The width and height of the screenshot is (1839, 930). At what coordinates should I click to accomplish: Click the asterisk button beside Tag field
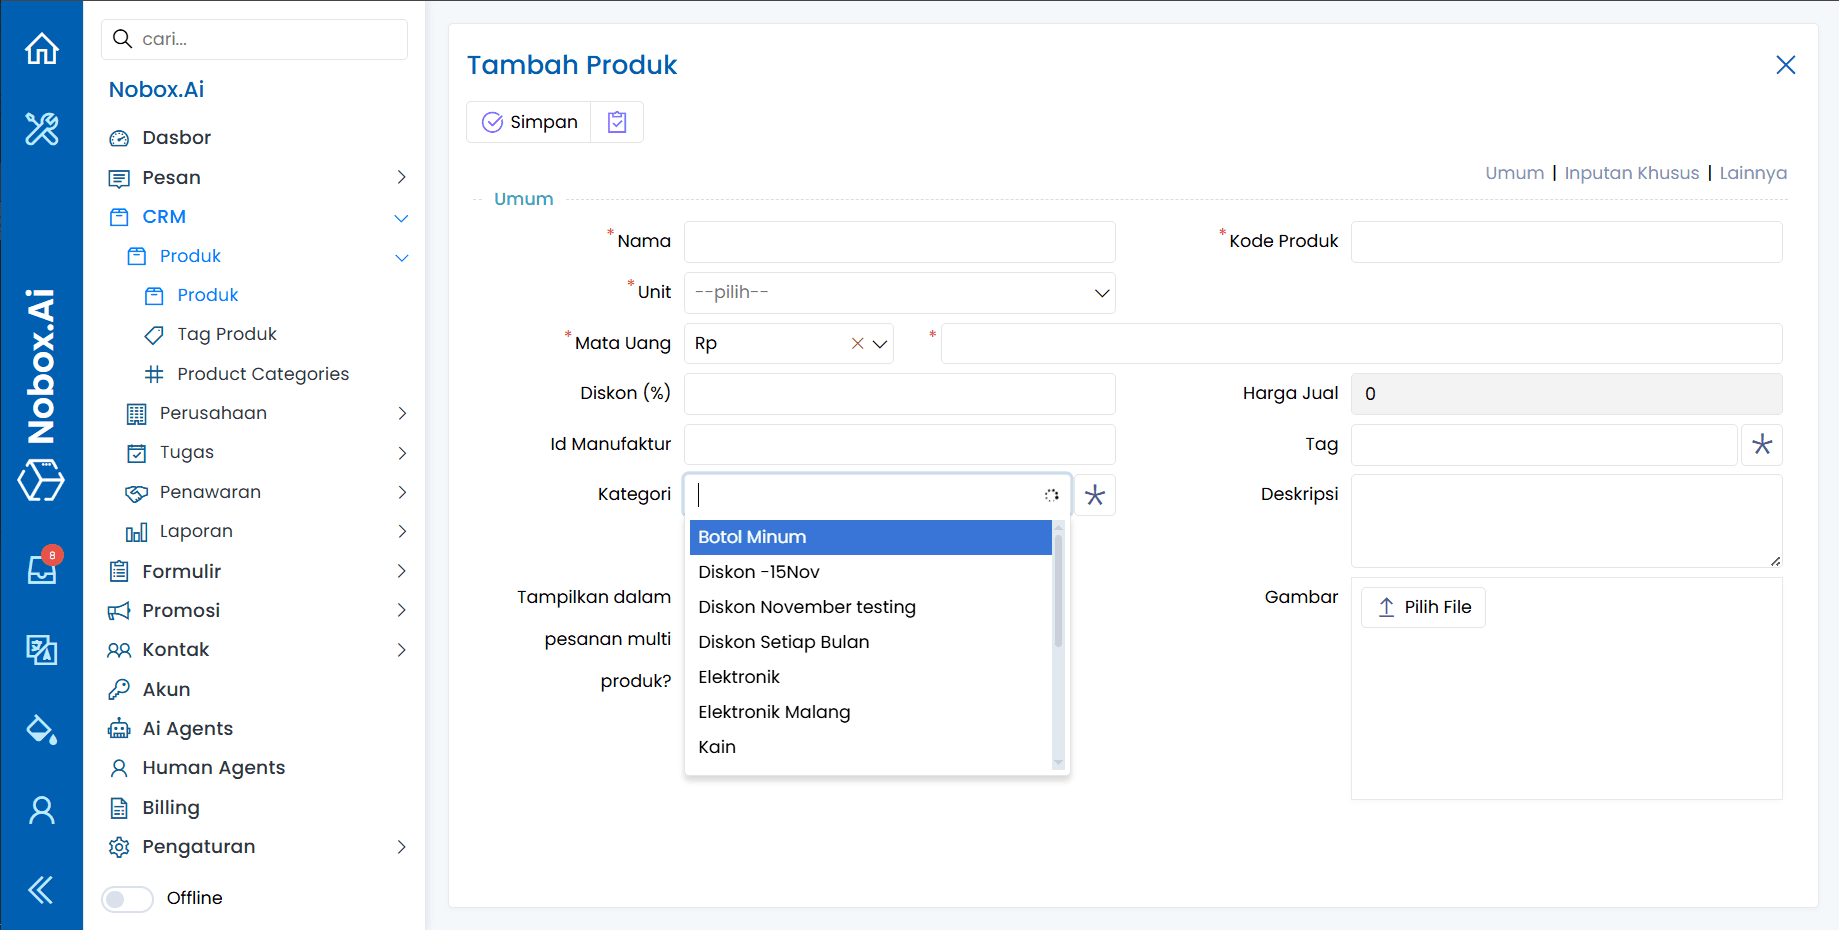coord(1762,445)
